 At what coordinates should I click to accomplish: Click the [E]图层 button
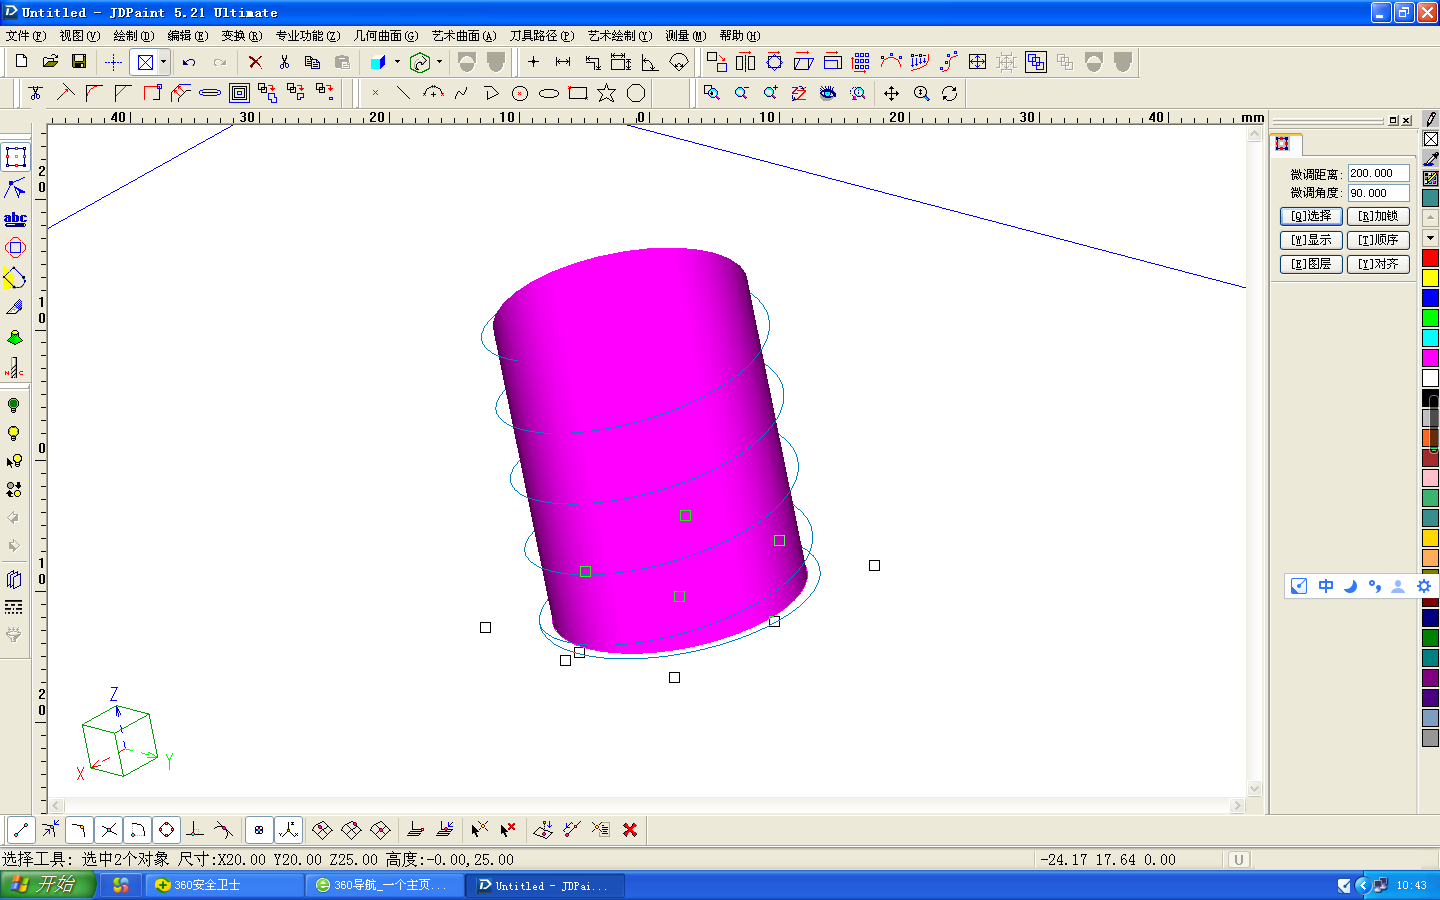click(x=1311, y=264)
